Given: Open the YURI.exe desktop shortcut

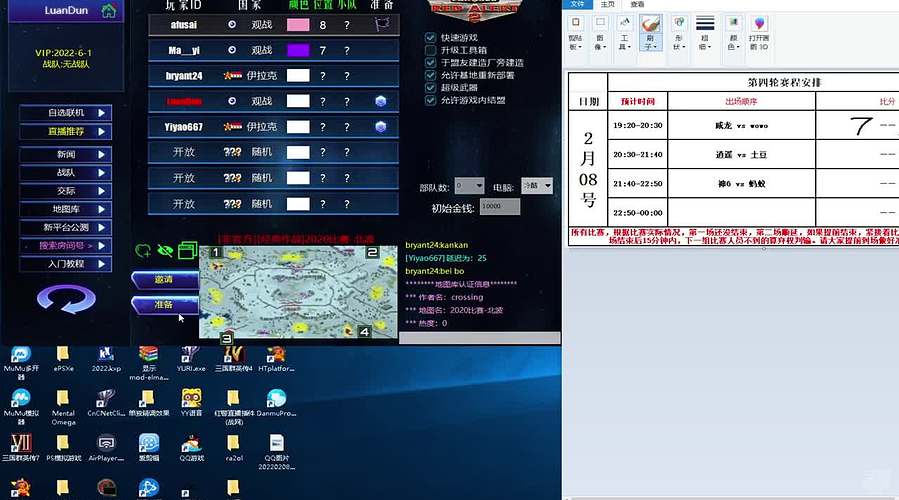Looking at the screenshot, I should (x=192, y=358).
